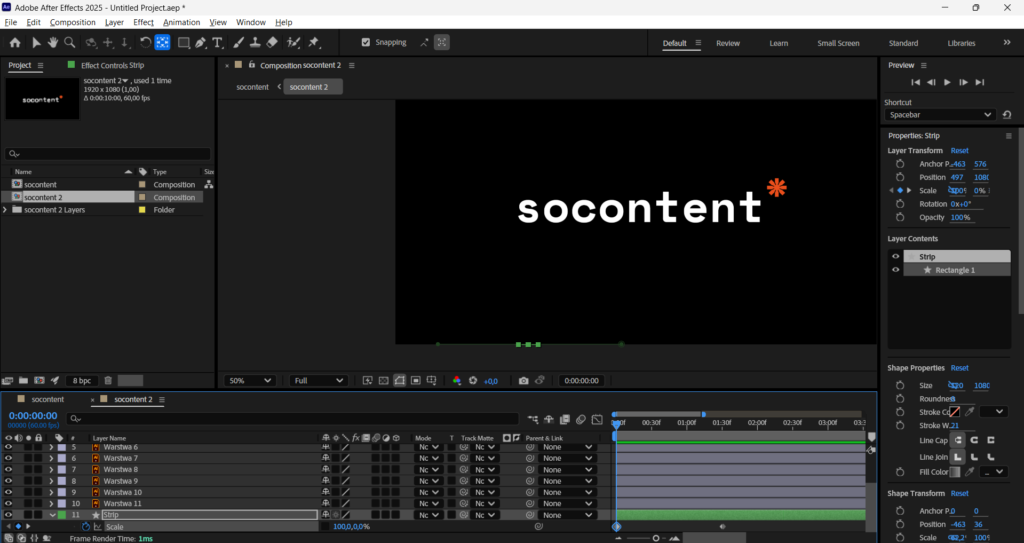Open the Composition menu
The width and height of the screenshot is (1024, 543).
click(x=72, y=22)
